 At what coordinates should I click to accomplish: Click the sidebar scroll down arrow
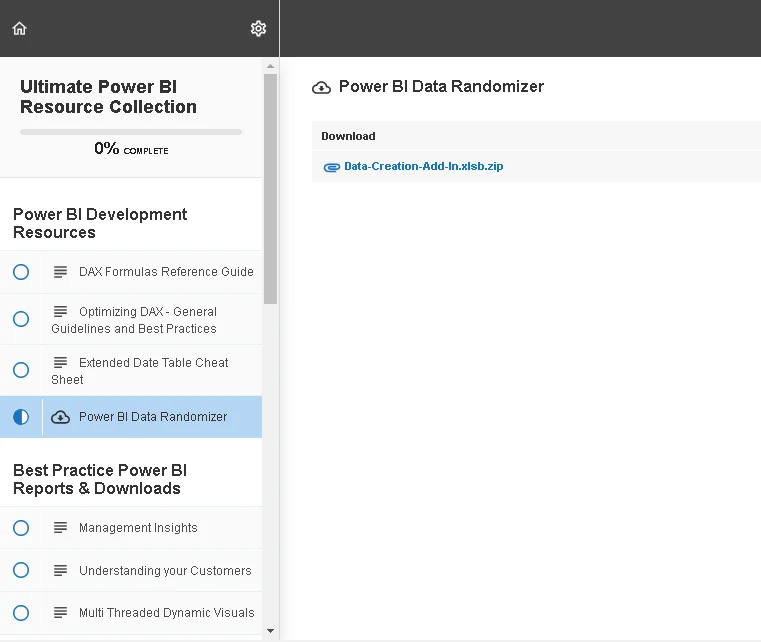(270, 631)
